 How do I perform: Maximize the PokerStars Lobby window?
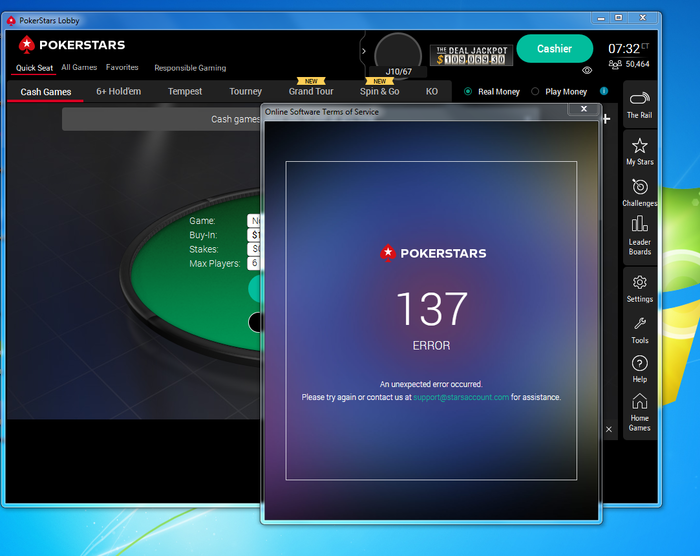point(618,18)
